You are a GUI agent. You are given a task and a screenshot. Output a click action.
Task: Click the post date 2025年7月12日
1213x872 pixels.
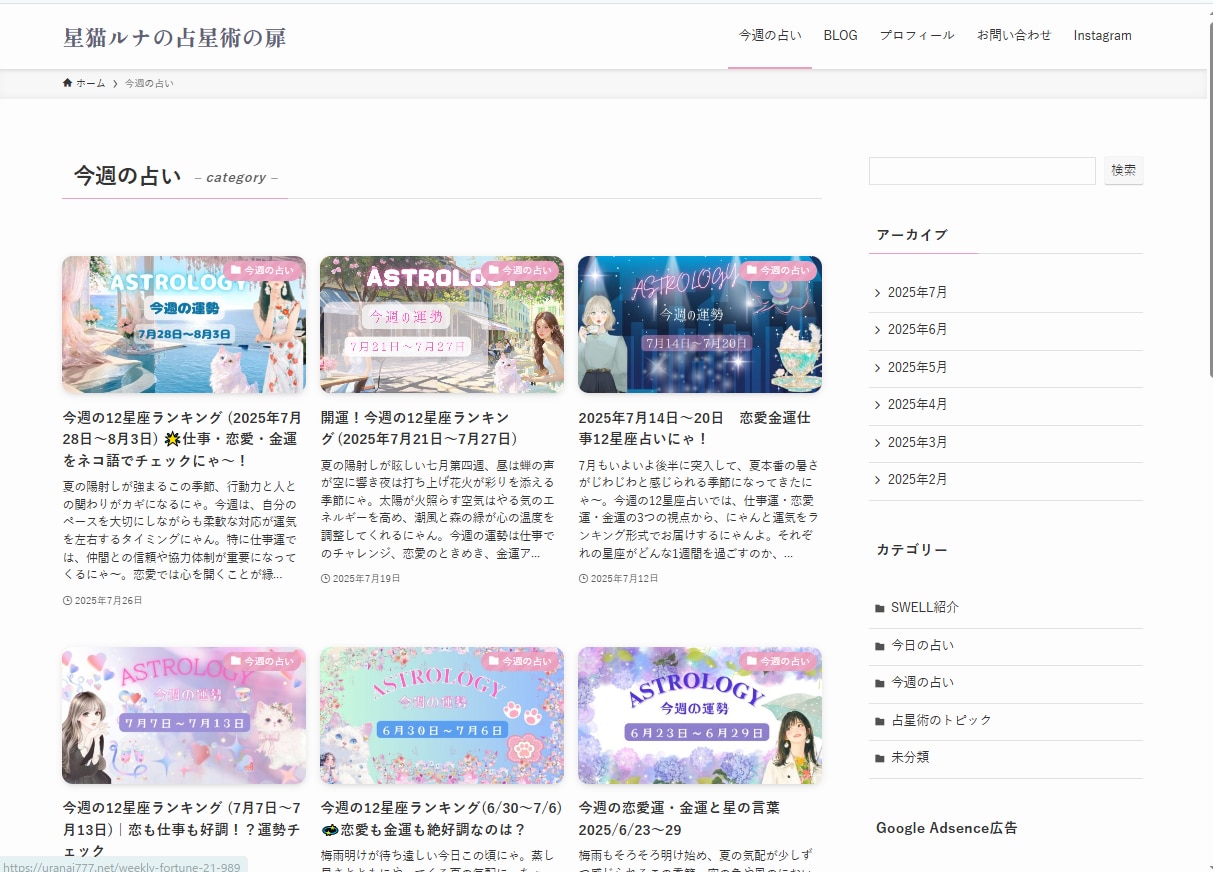tap(624, 579)
